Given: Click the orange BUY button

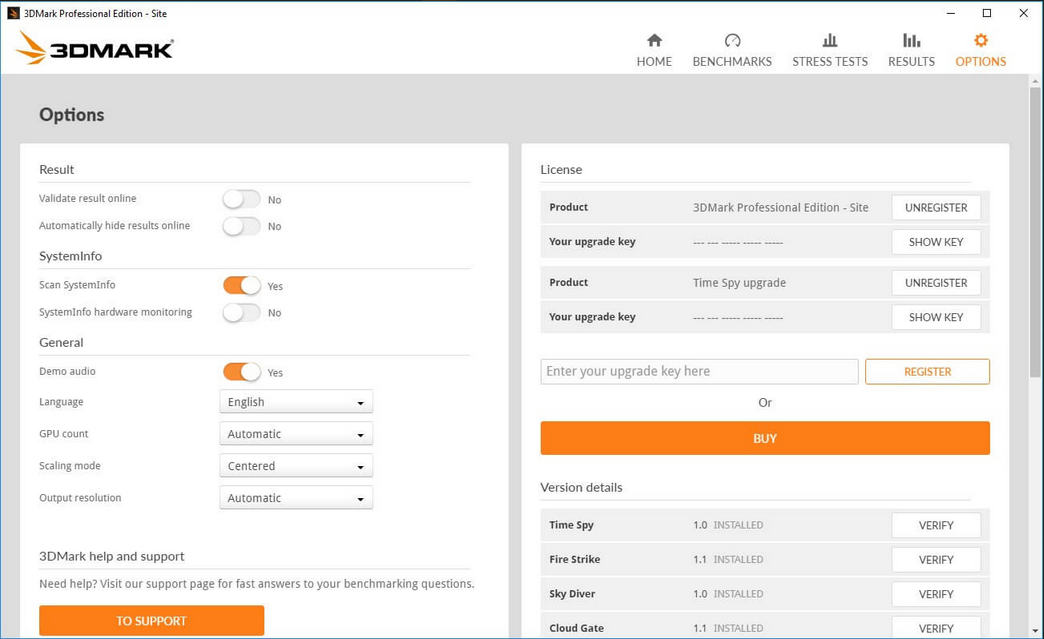Looking at the screenshot, I should pyautogui.click(x=765, y=438).
